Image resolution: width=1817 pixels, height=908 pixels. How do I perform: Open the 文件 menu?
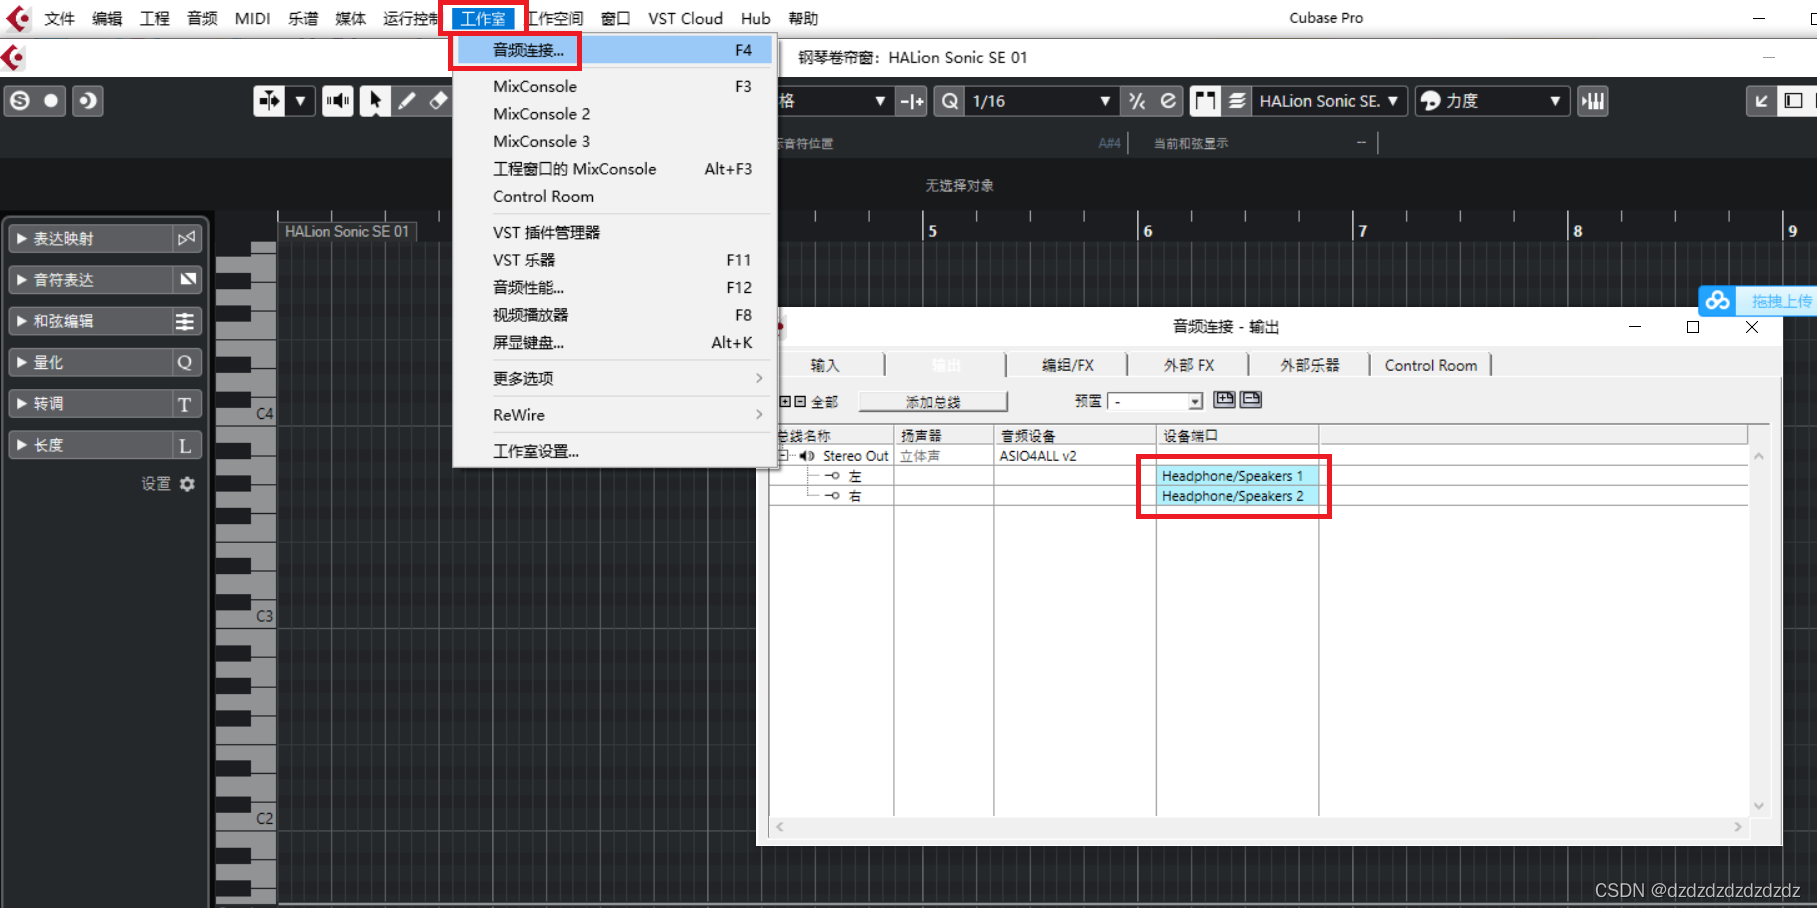pos(59,18)
